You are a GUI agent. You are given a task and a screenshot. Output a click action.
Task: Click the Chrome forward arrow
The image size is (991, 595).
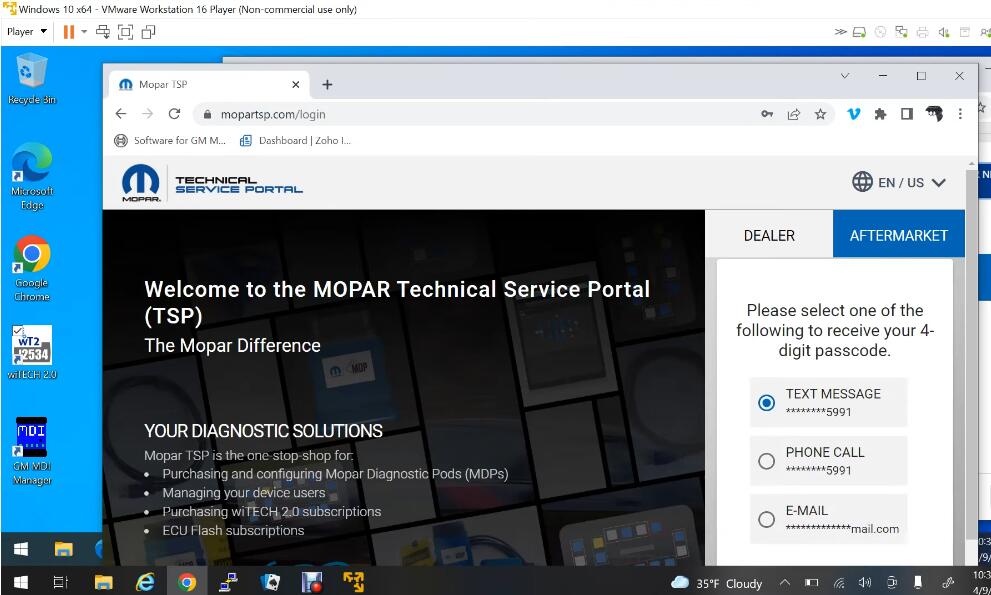pyautogui.click(x=147, y=114)
